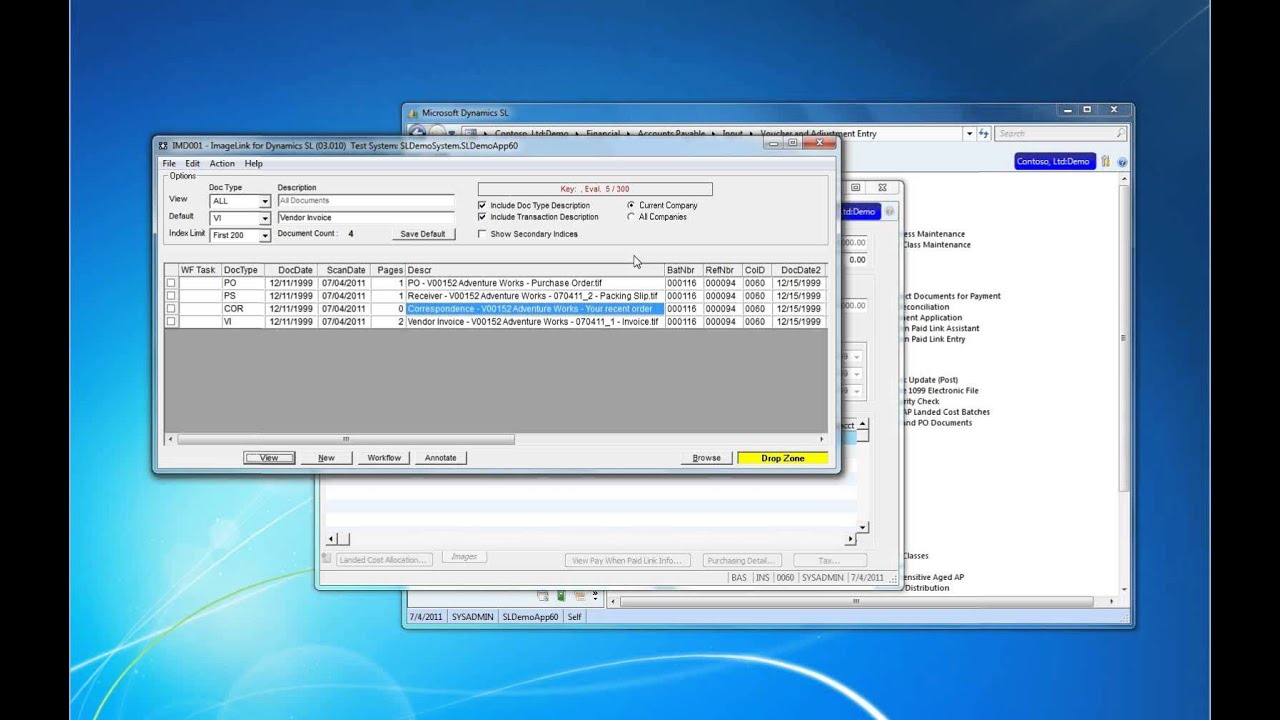The width and height of the screenshot is (1280, 720).
Task: Open the File menu in ImageLink
Action: 169,164
